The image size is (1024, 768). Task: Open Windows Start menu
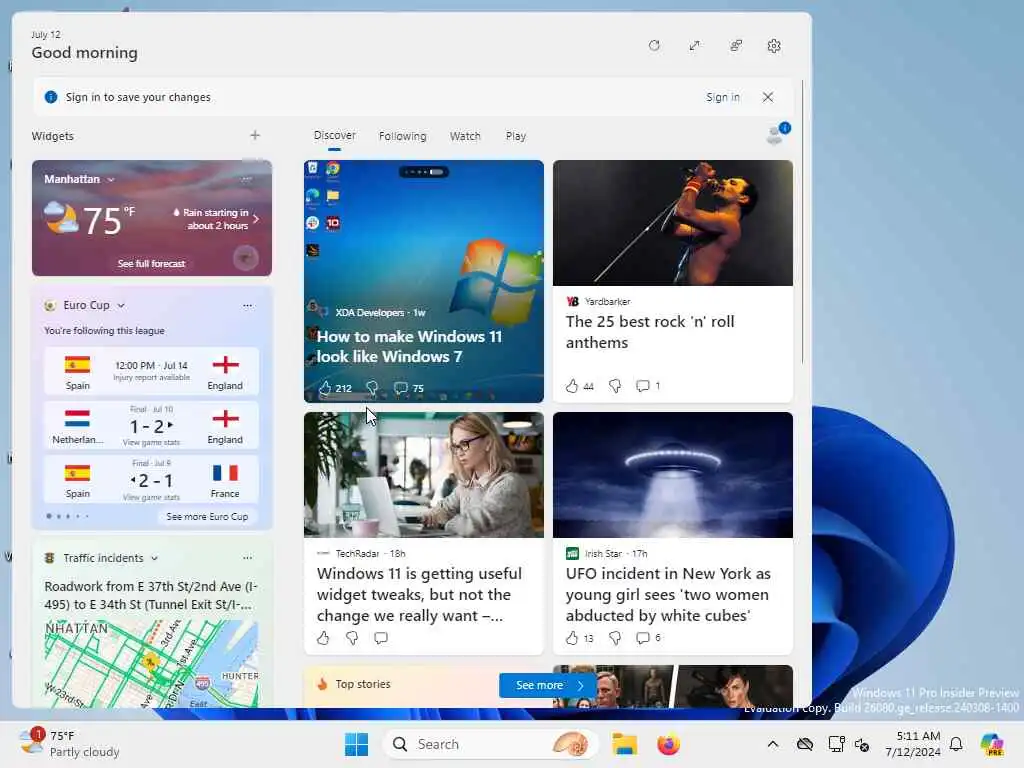tap(357, 744)
